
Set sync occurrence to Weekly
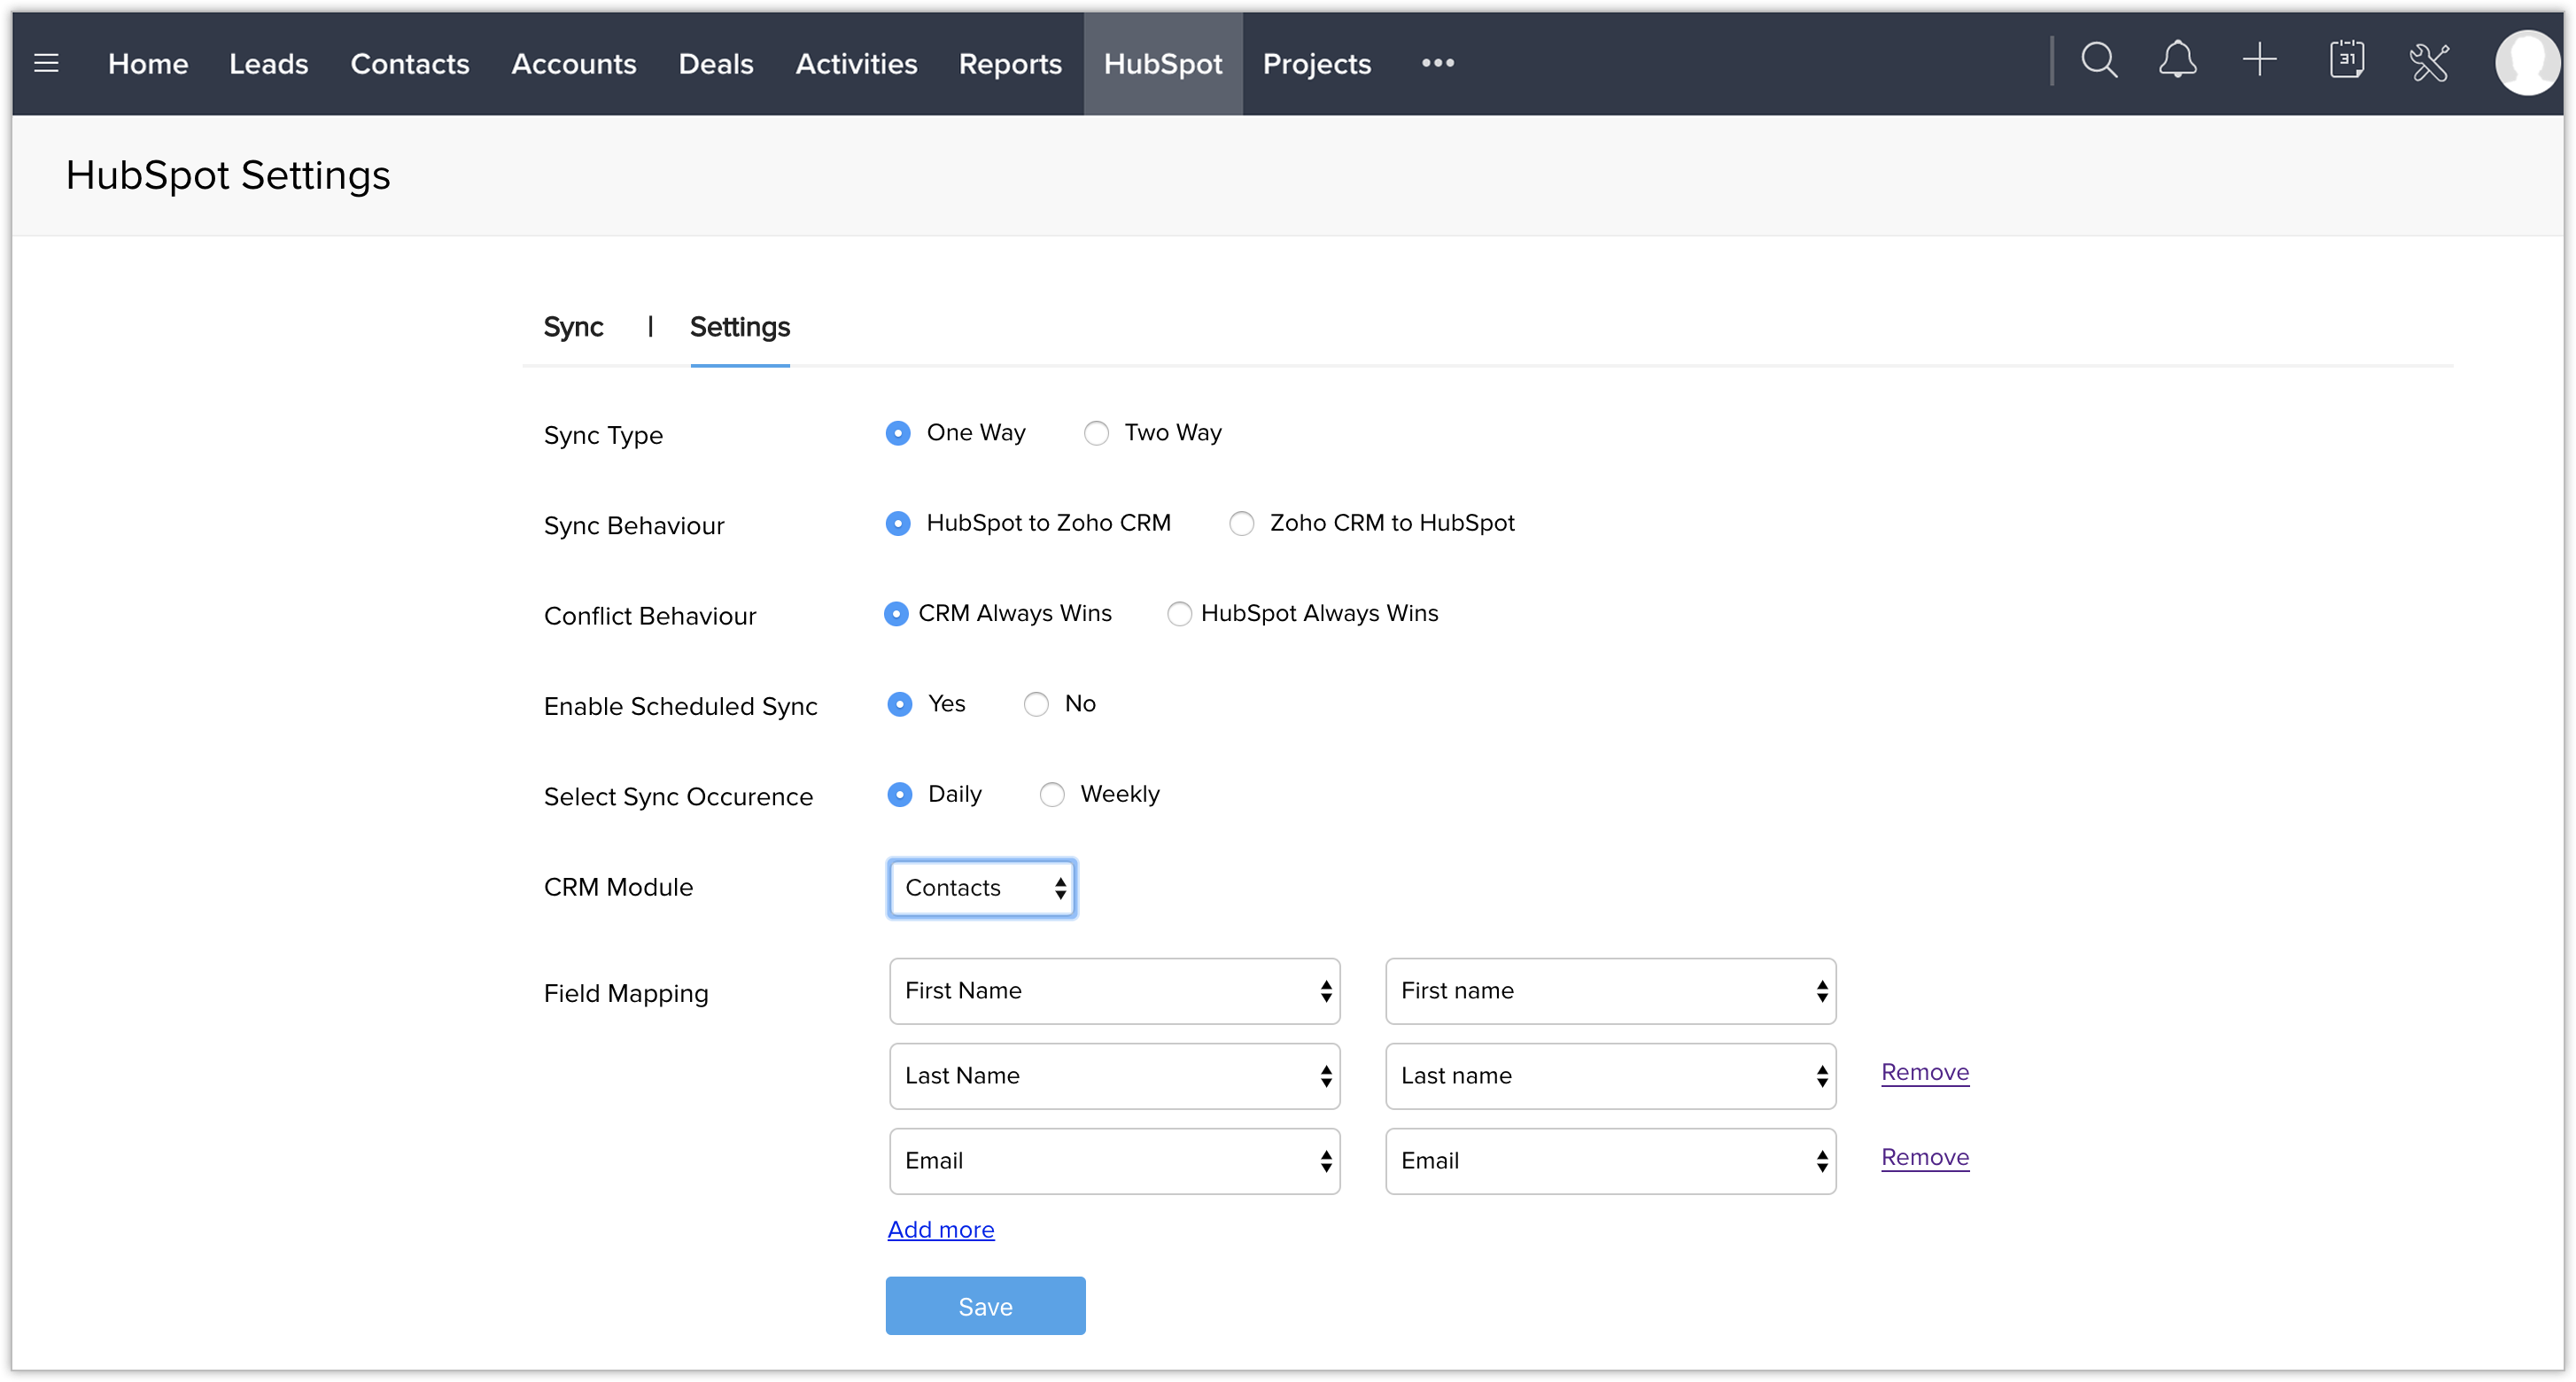(1052, 795)
